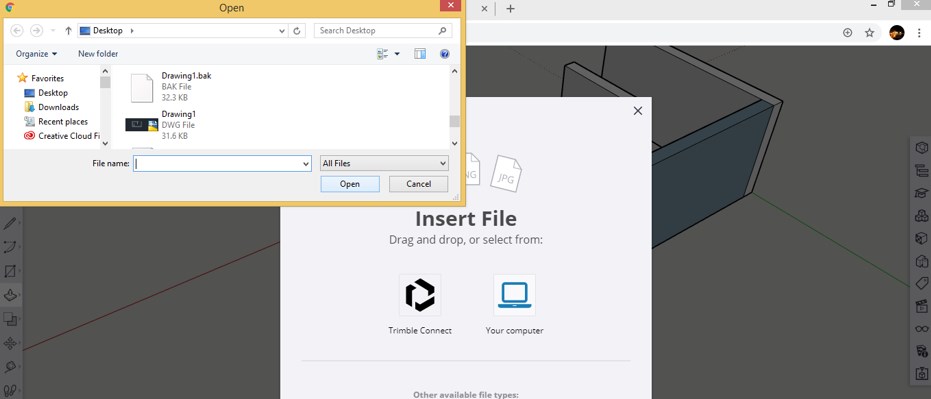The image size is (931, 399).
Task: Select the Drawing1.bak file
Action: [171, 87]
